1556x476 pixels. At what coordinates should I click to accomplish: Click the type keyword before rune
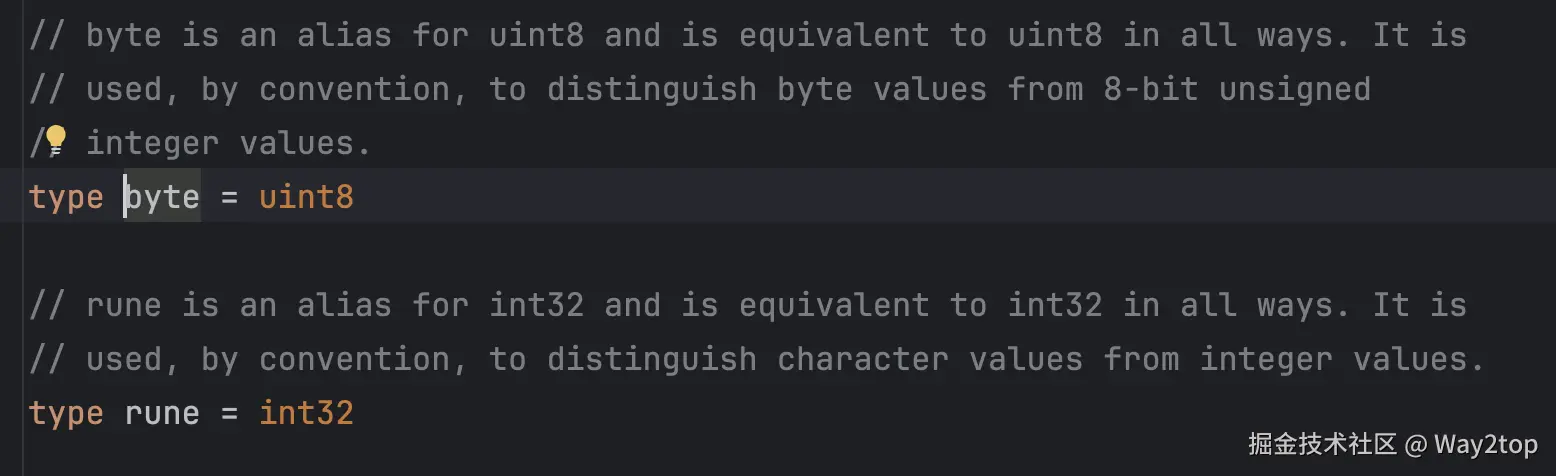tap(66, 413)
